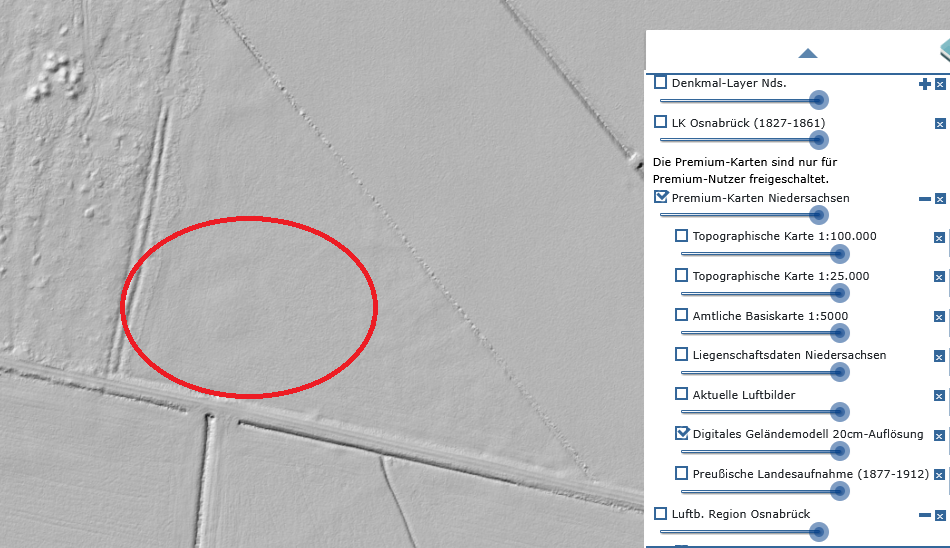Remove the LK Osnabrück (1827-1861) layer
The height and width of the screenshot is (548, 950).
point(940,124)
